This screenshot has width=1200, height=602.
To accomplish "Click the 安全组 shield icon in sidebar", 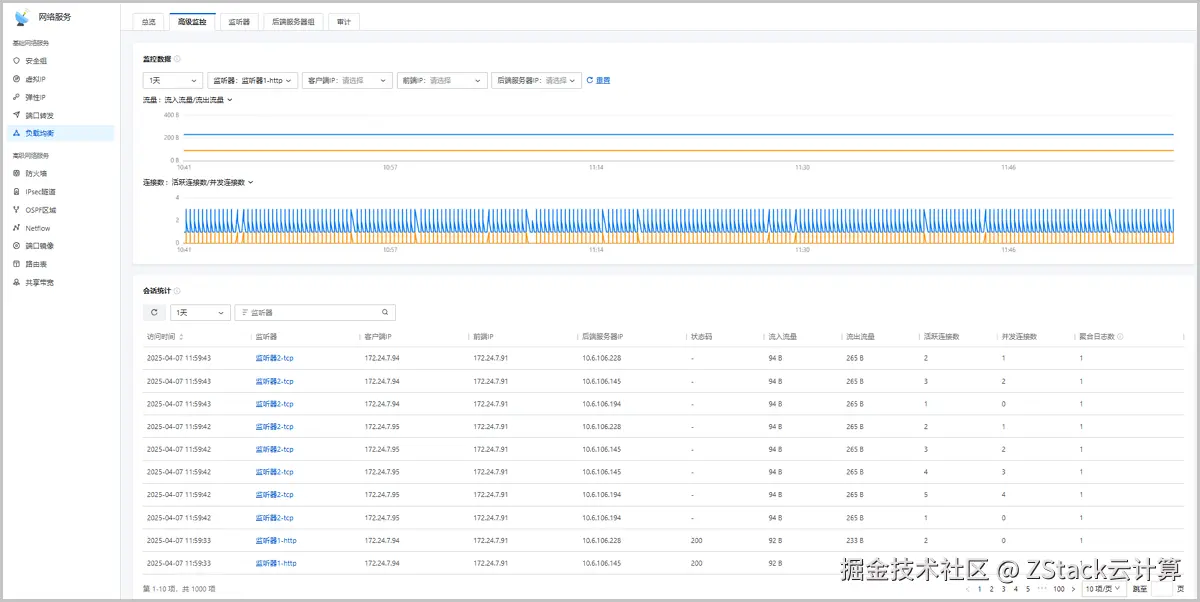I will 16,61.
